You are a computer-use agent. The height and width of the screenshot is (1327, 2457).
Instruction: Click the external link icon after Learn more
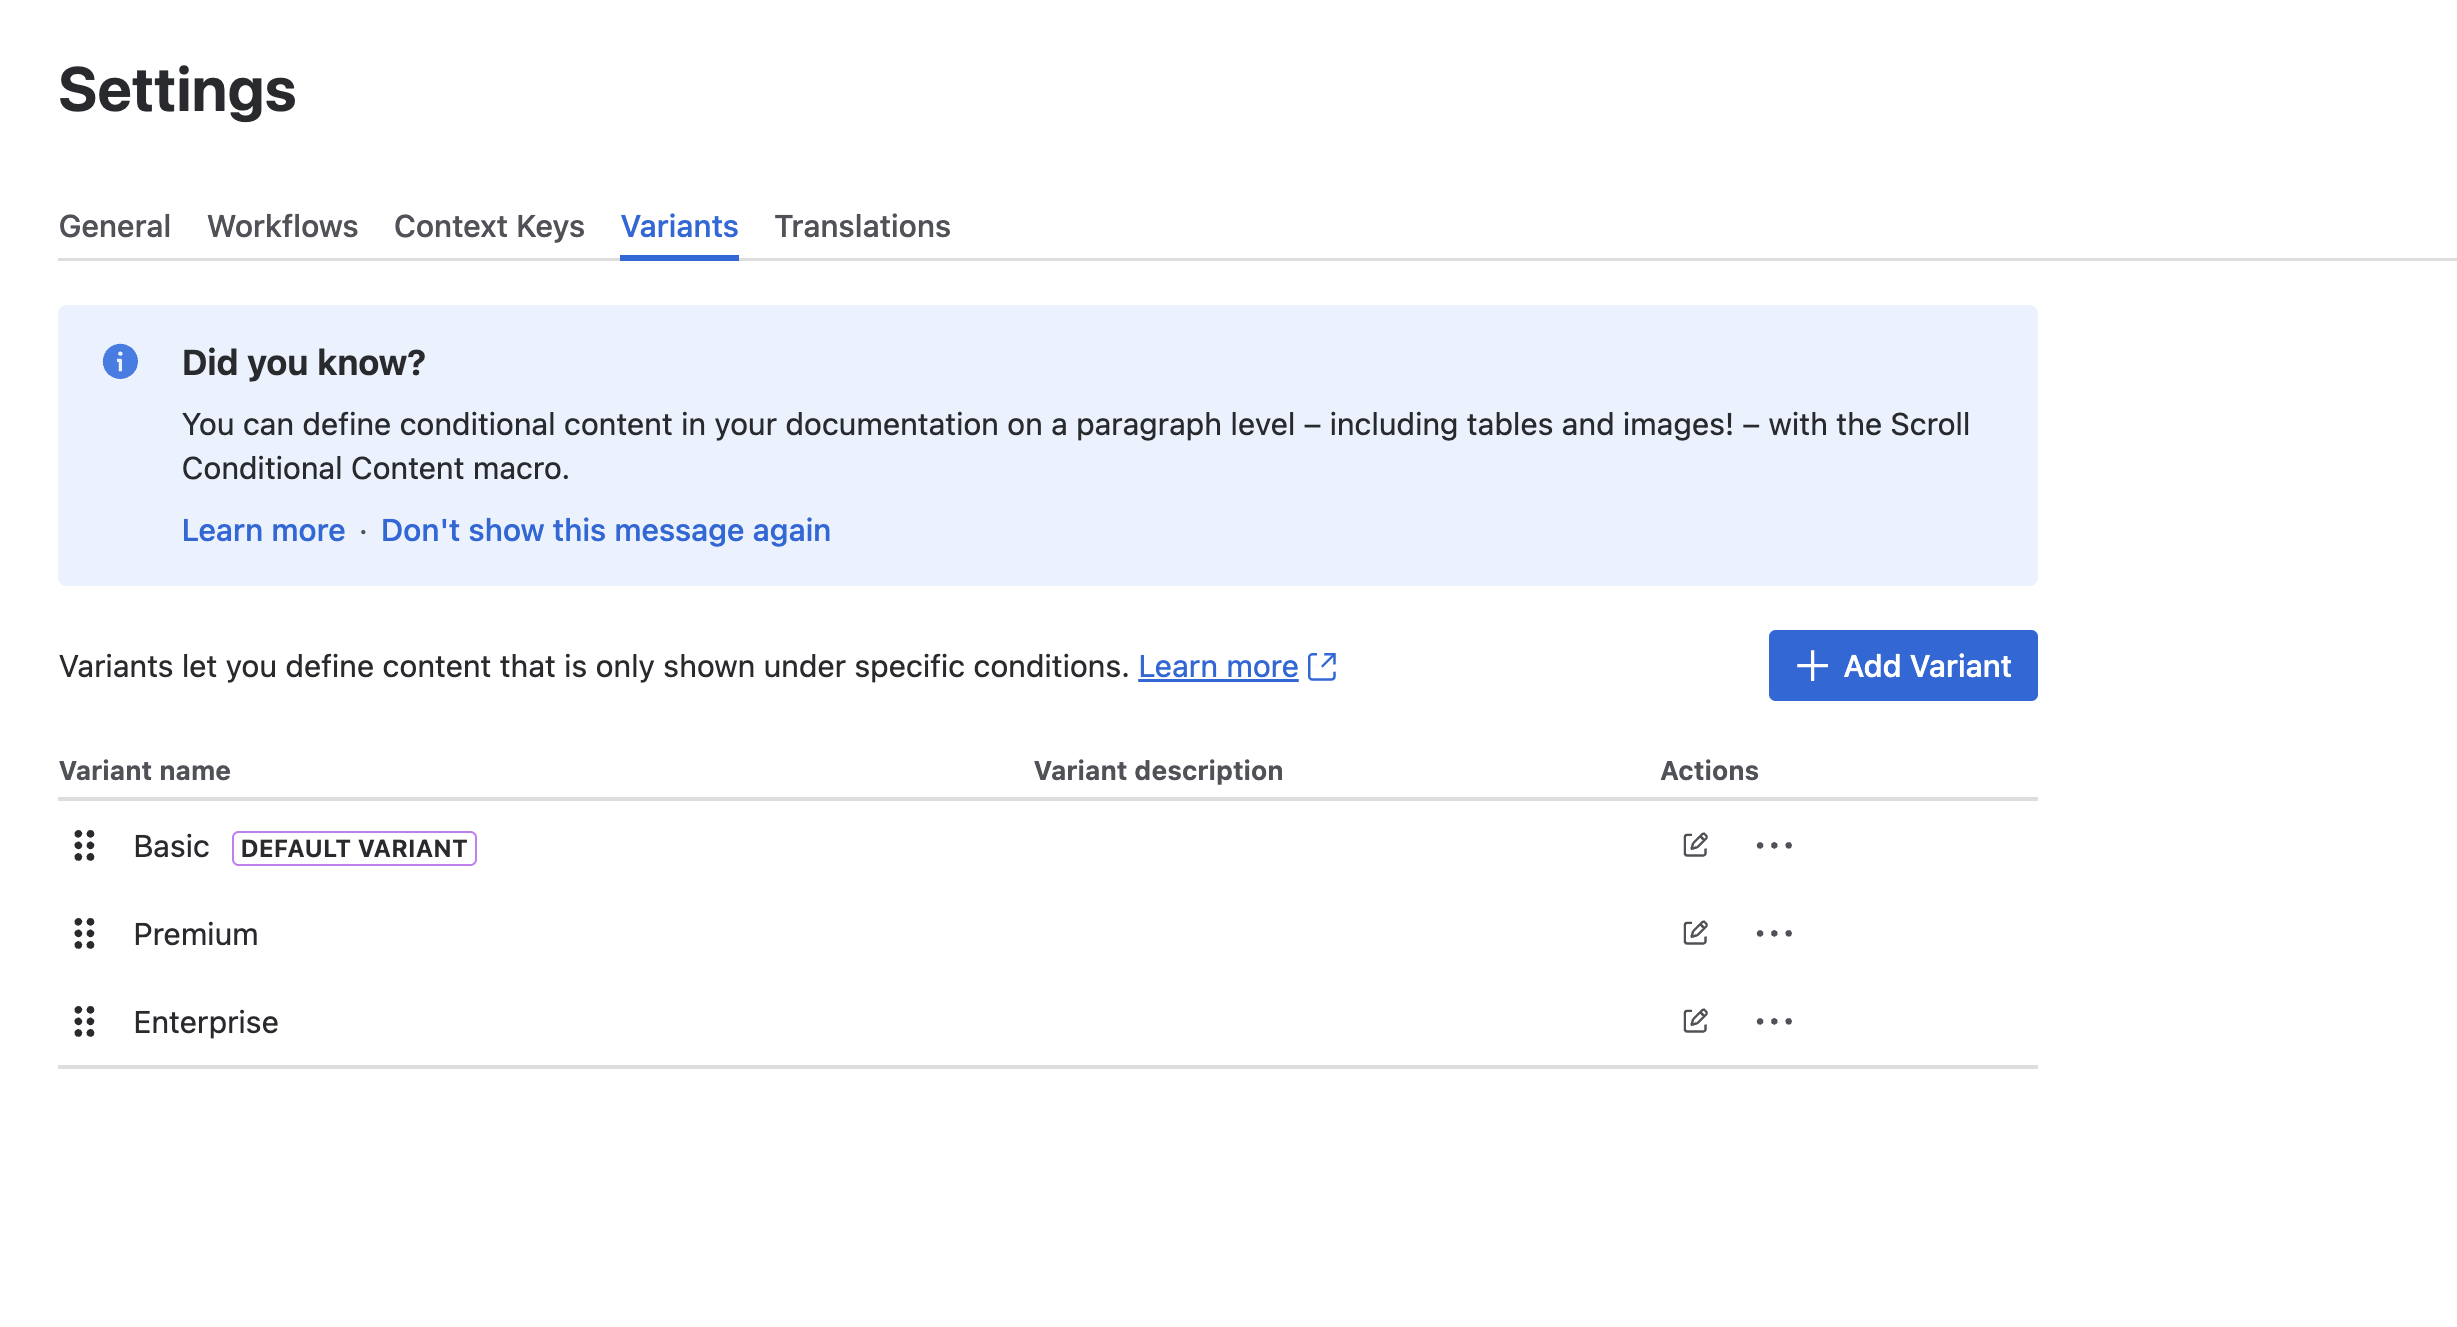[1322, 666]
